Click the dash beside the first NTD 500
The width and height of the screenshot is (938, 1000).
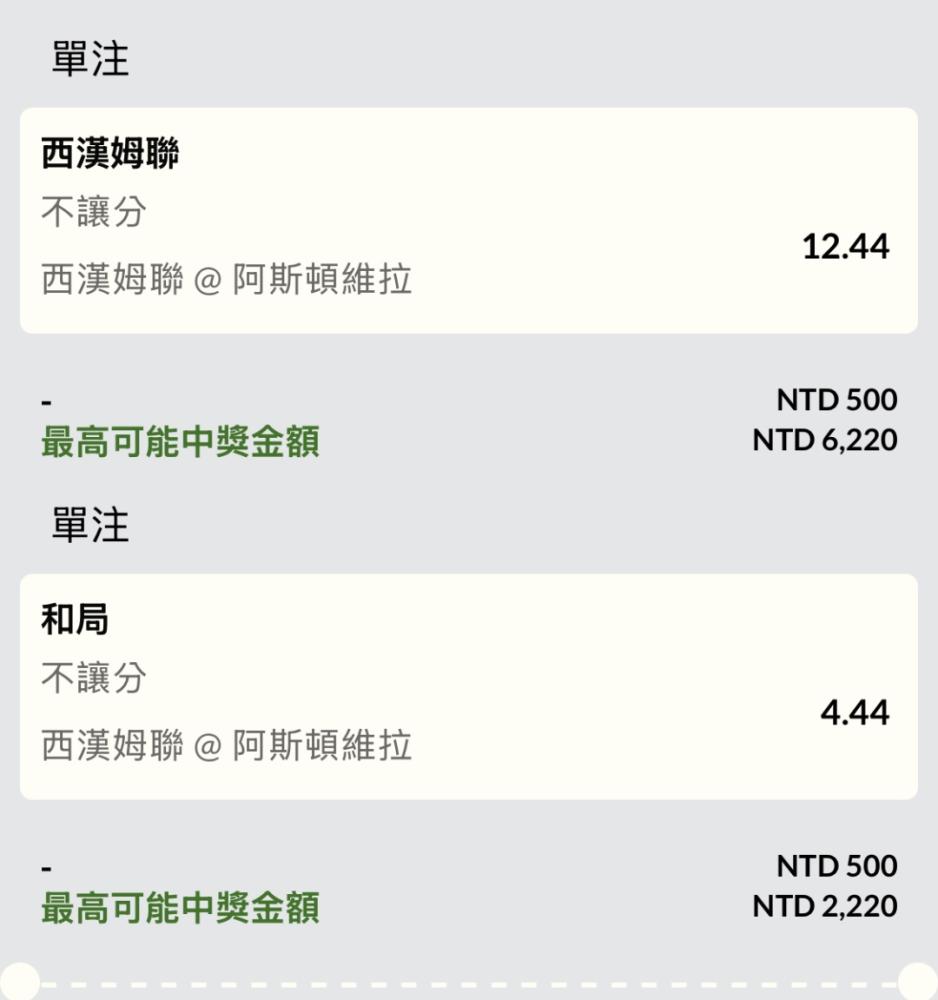(x=46, y=402)
